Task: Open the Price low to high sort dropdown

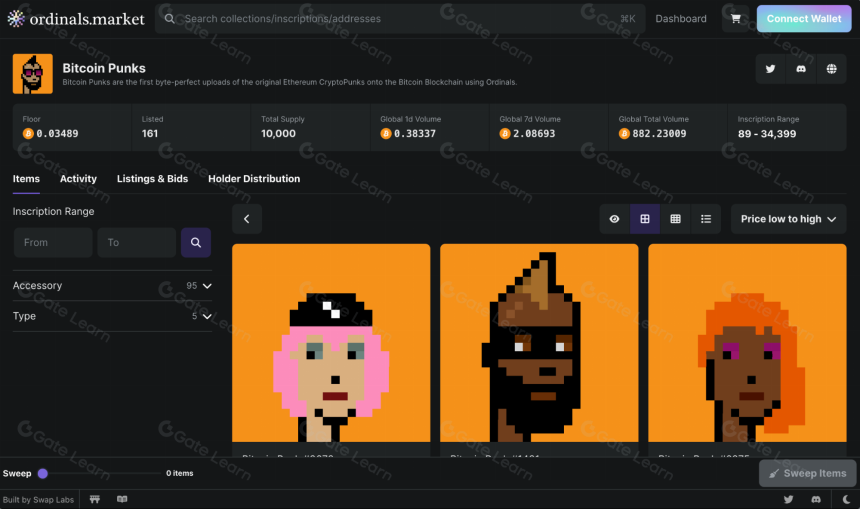Action: [788, 219]
